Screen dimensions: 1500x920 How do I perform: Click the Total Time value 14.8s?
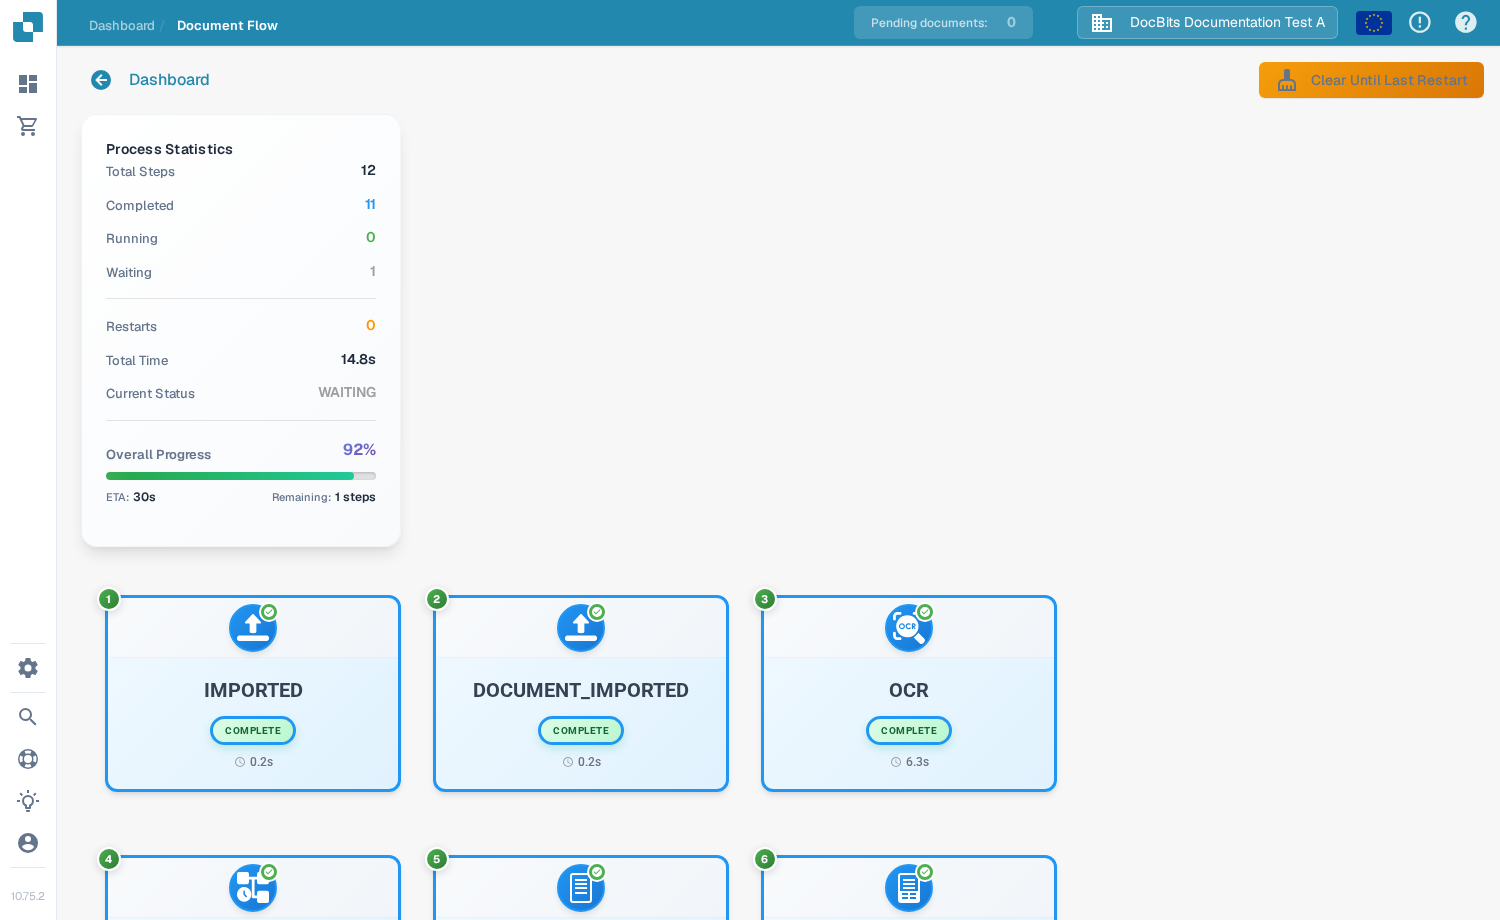coord(358,359)
